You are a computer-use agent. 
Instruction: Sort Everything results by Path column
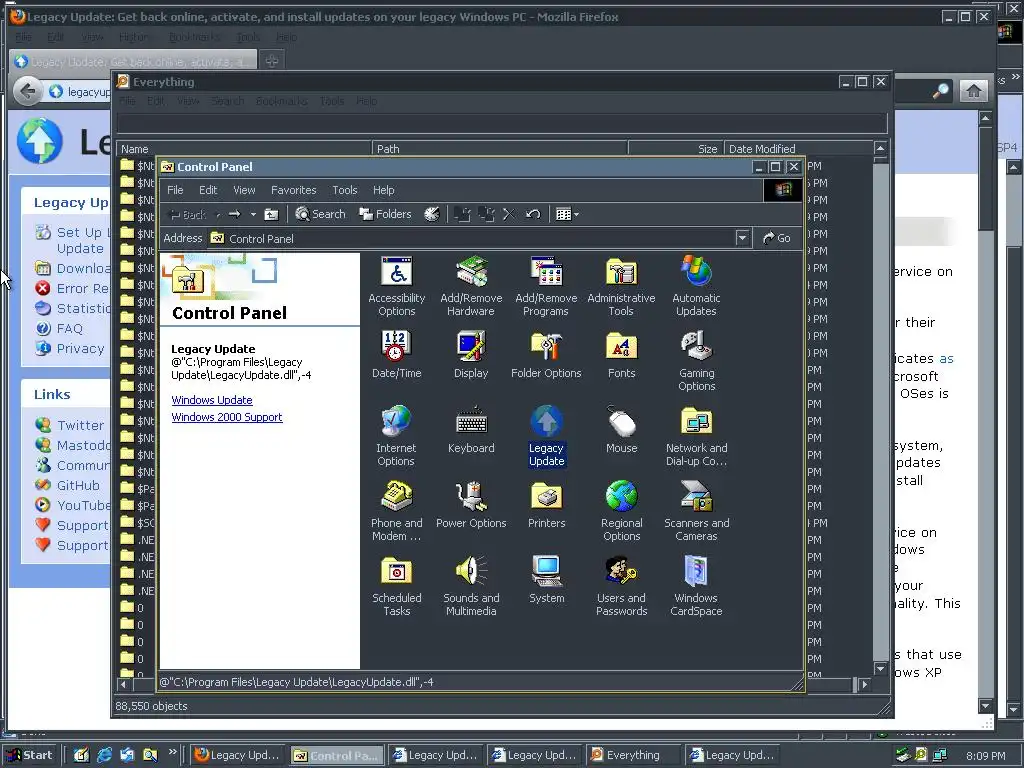click(500, 149)
